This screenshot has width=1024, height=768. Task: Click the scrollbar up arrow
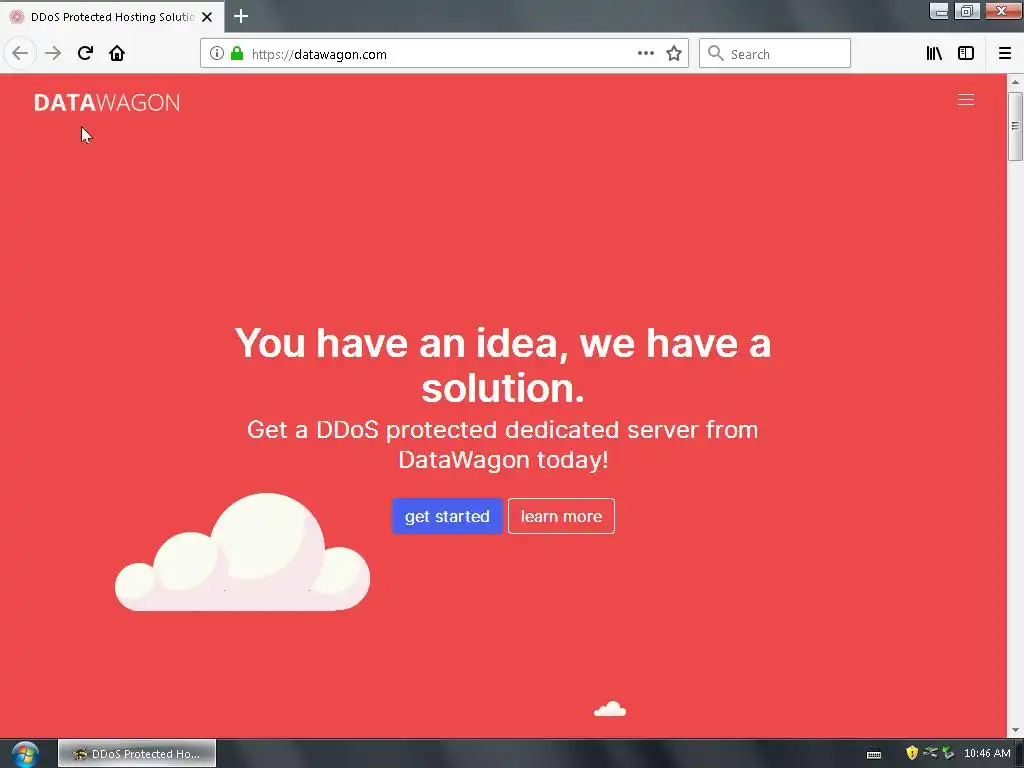(x=1015, y=82)
